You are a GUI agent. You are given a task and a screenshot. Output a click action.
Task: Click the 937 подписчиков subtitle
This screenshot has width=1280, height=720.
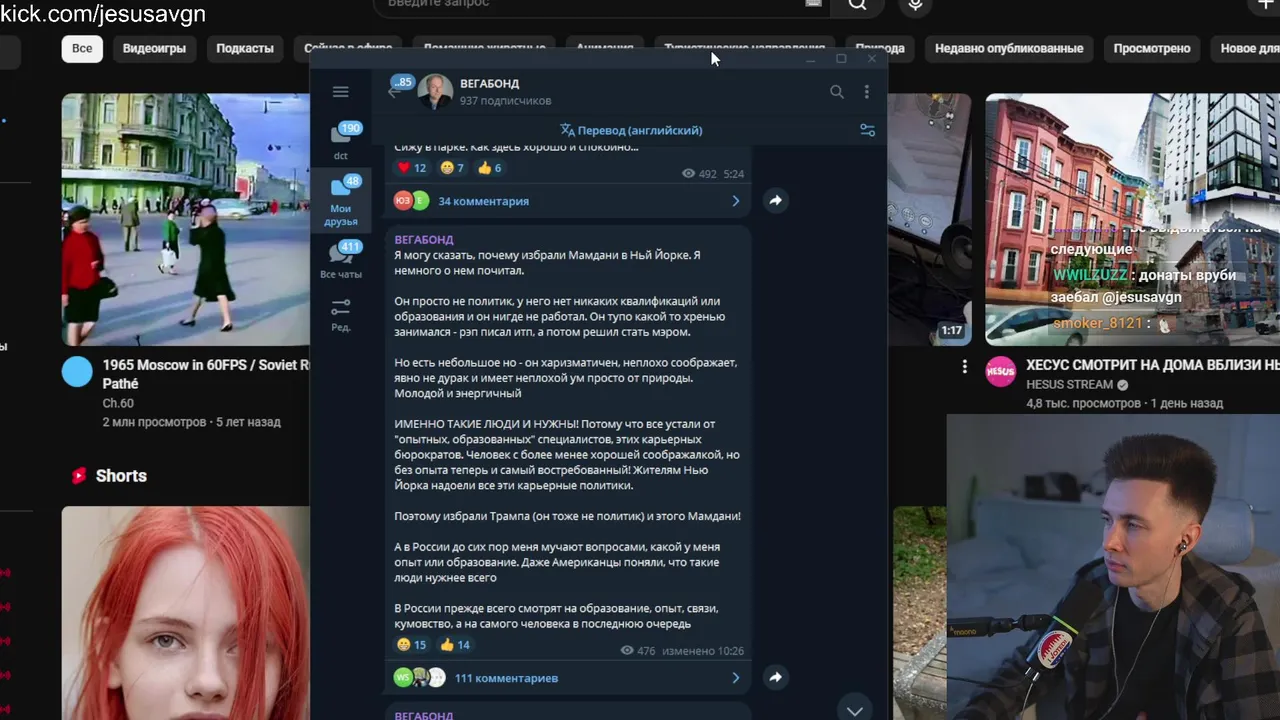pyautogui.click(x=505, y=101)
